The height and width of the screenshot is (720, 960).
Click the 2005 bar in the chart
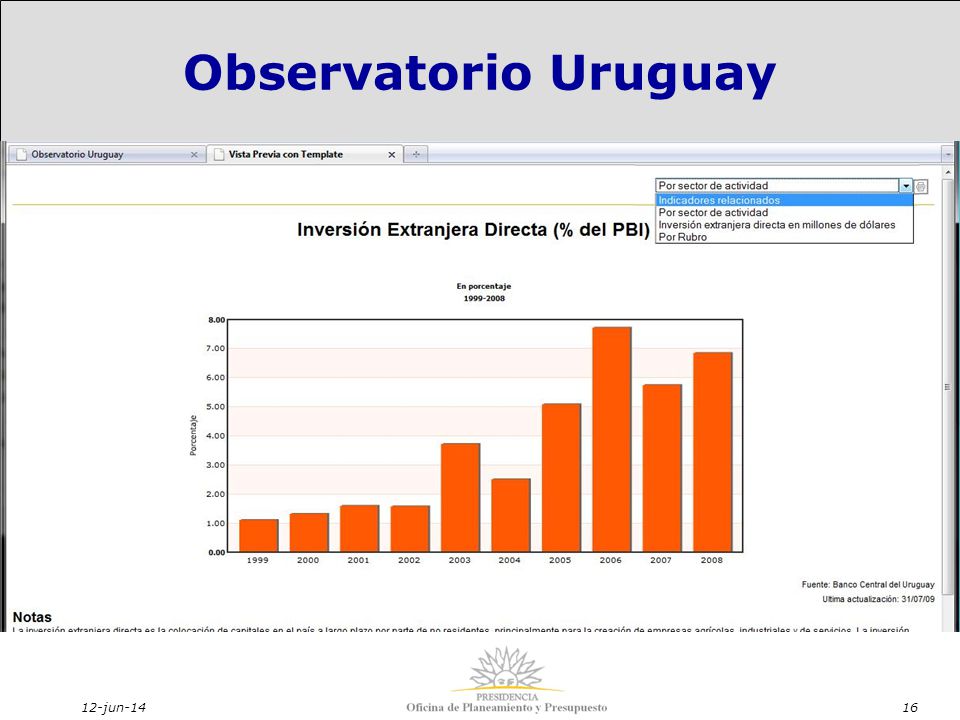click(561, 478)
